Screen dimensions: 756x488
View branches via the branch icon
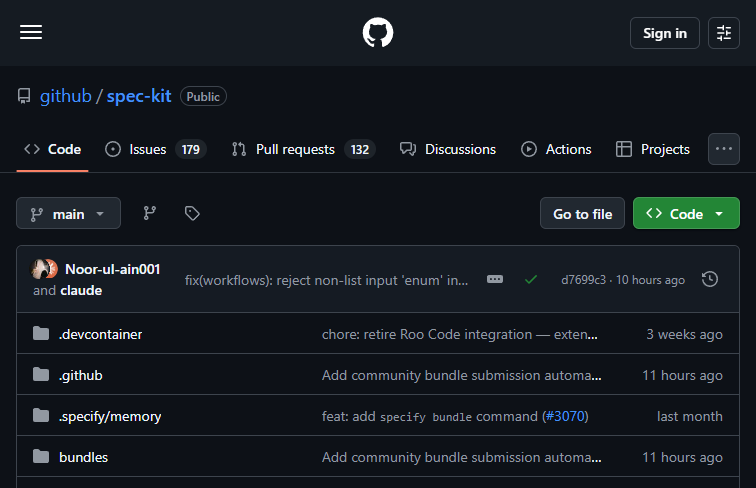(x=149, y=213)
